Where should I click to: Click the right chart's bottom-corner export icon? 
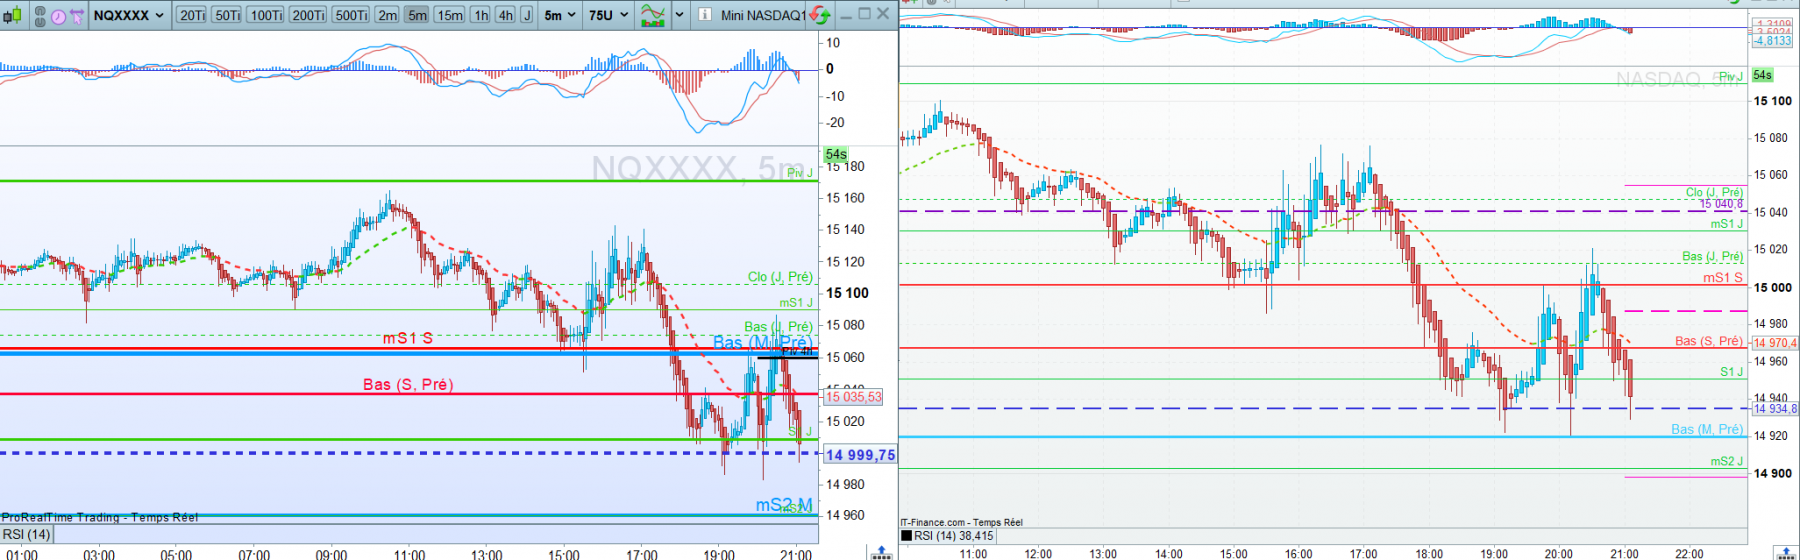click(1787, 552)
